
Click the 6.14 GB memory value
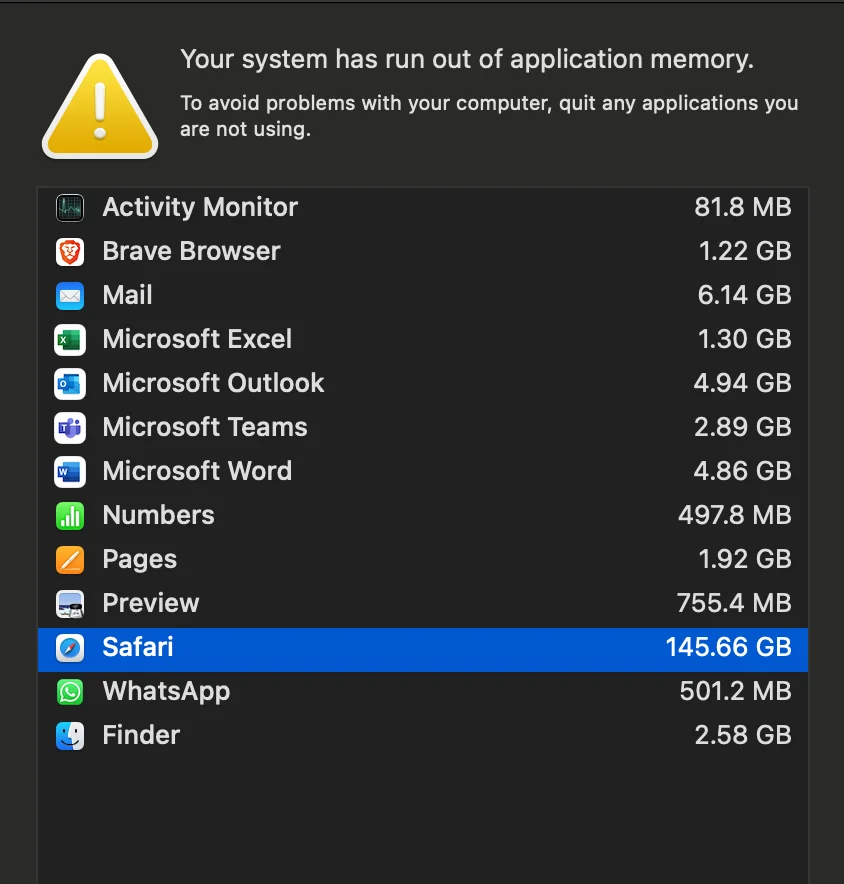tap(744, 295)
